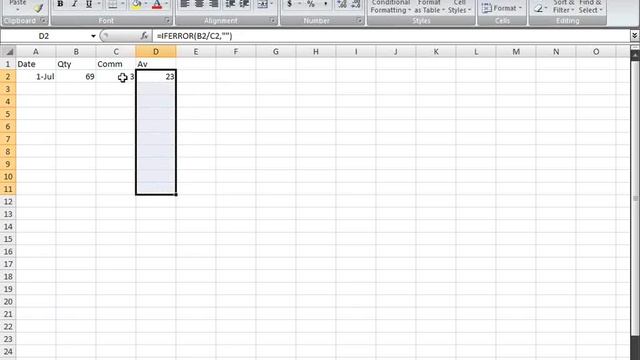Open the Cells Format menu
This screenshot has height=360, width=640.
pyautogui.click(x=501, y=8)
